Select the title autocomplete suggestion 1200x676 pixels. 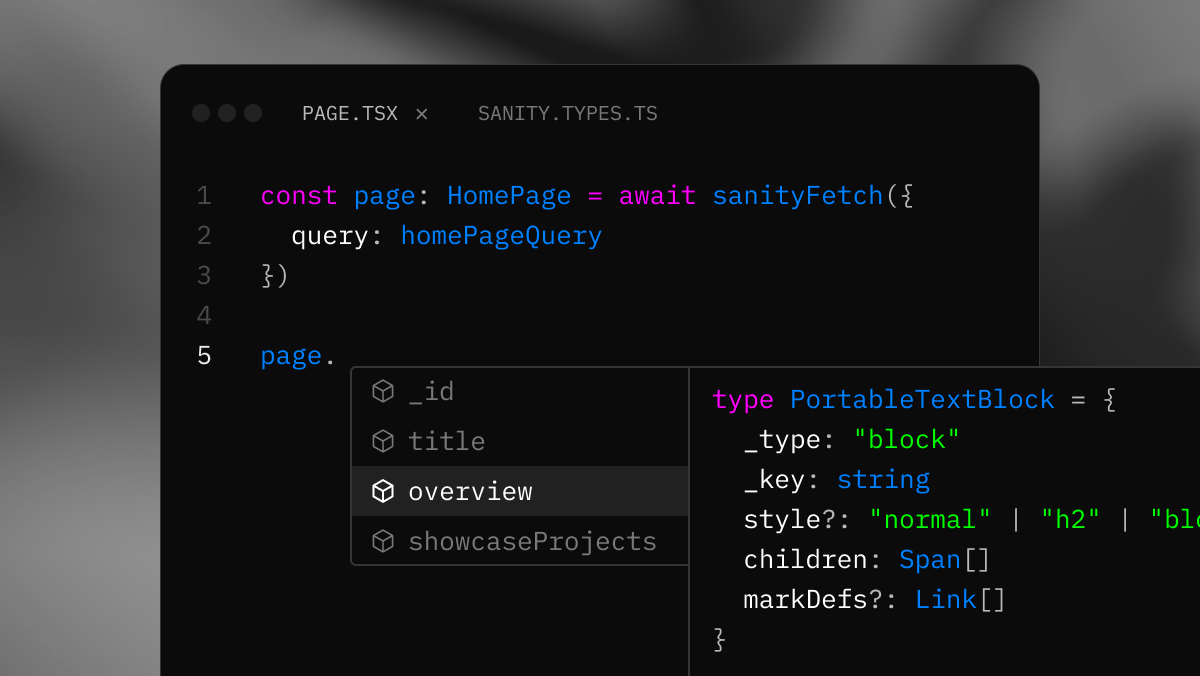[x=520, y=441]
